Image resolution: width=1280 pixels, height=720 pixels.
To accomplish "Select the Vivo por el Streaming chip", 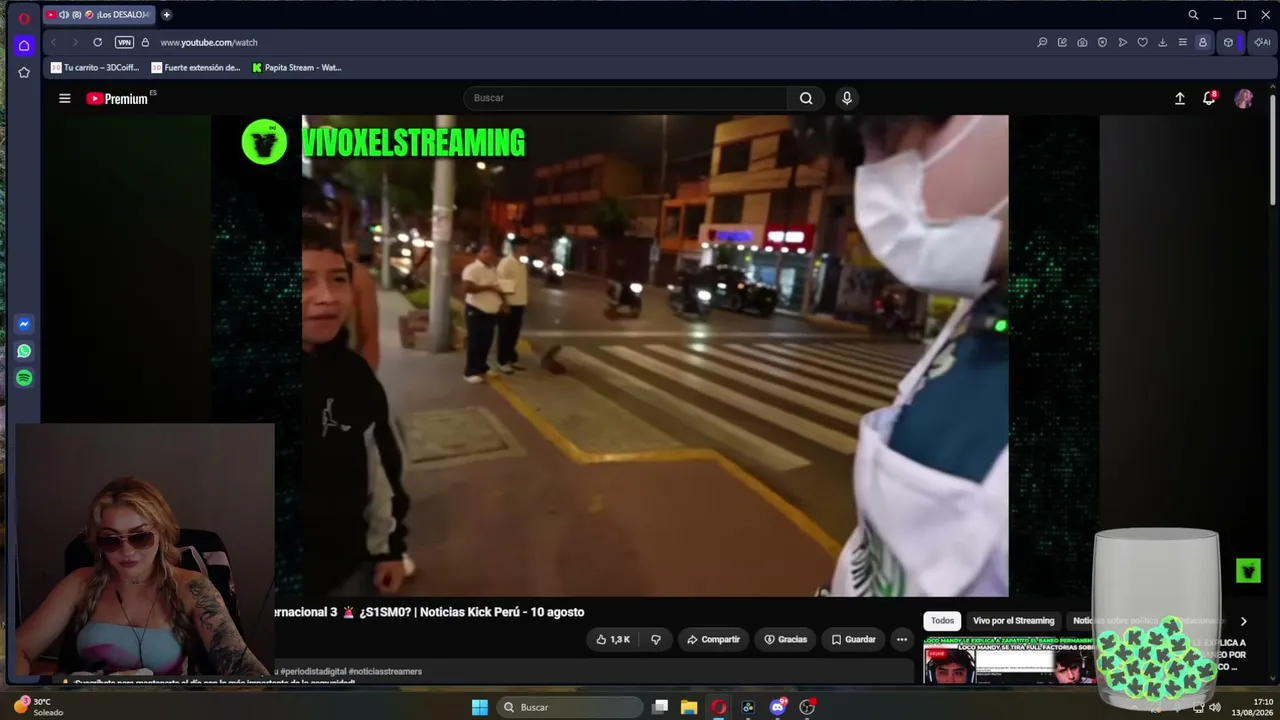I will [x=1014, y=621].
